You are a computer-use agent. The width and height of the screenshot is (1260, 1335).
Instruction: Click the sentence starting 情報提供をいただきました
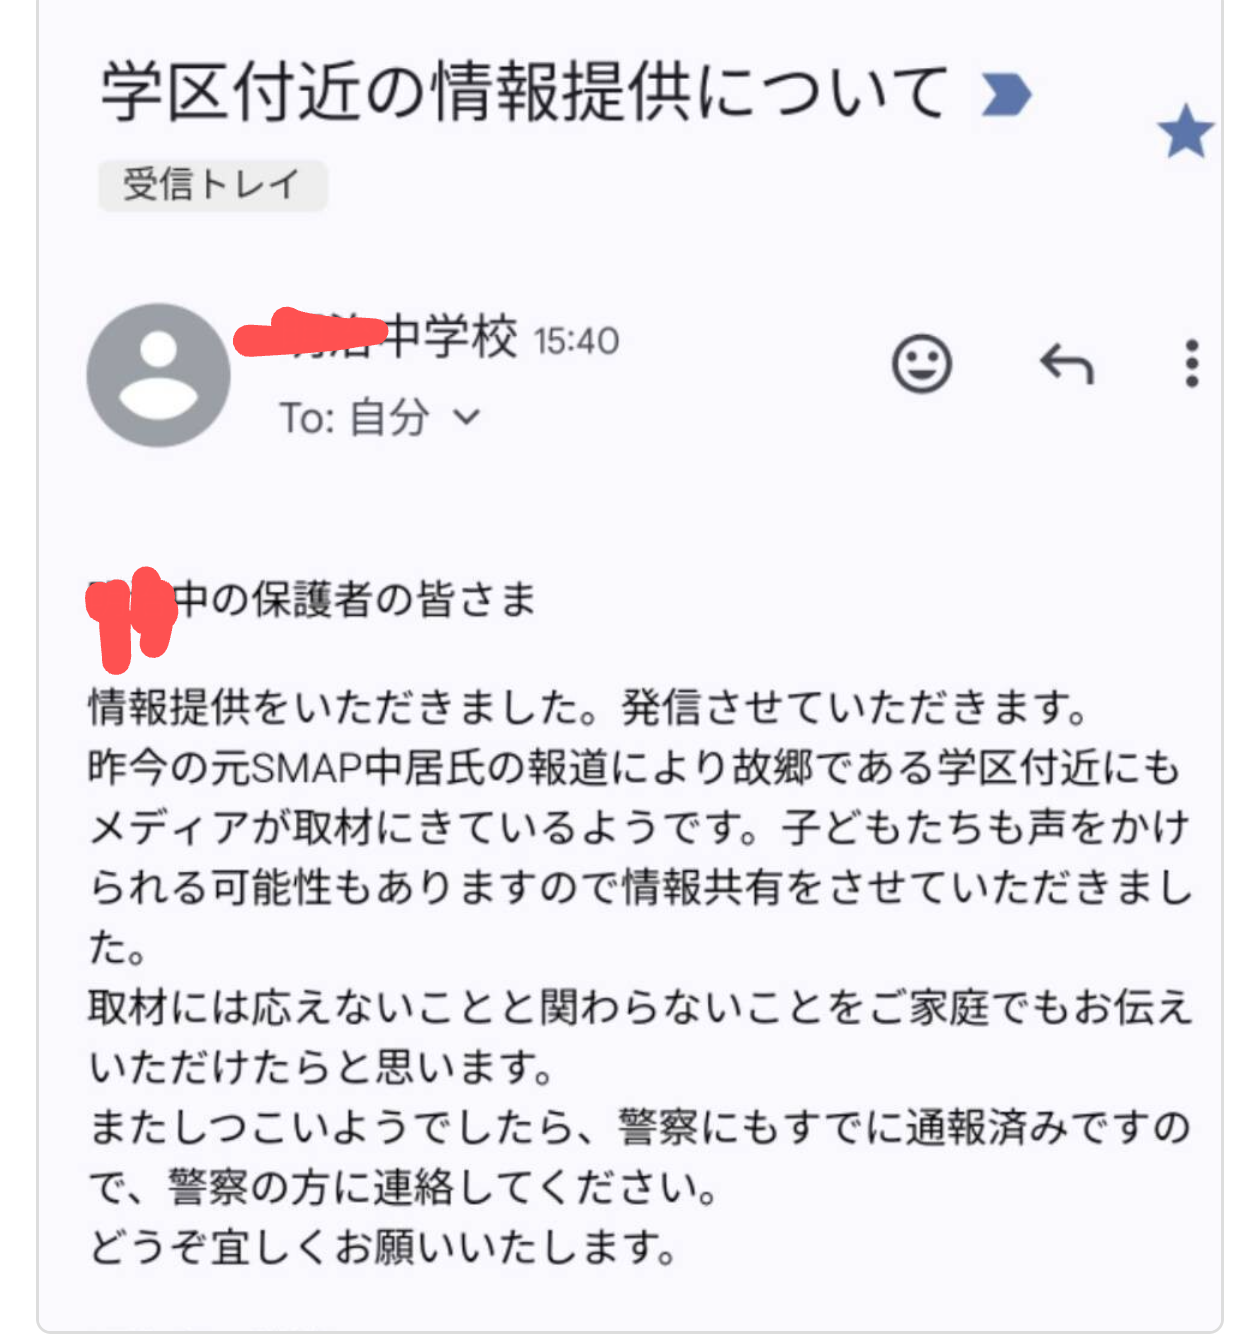pos(588,707)
